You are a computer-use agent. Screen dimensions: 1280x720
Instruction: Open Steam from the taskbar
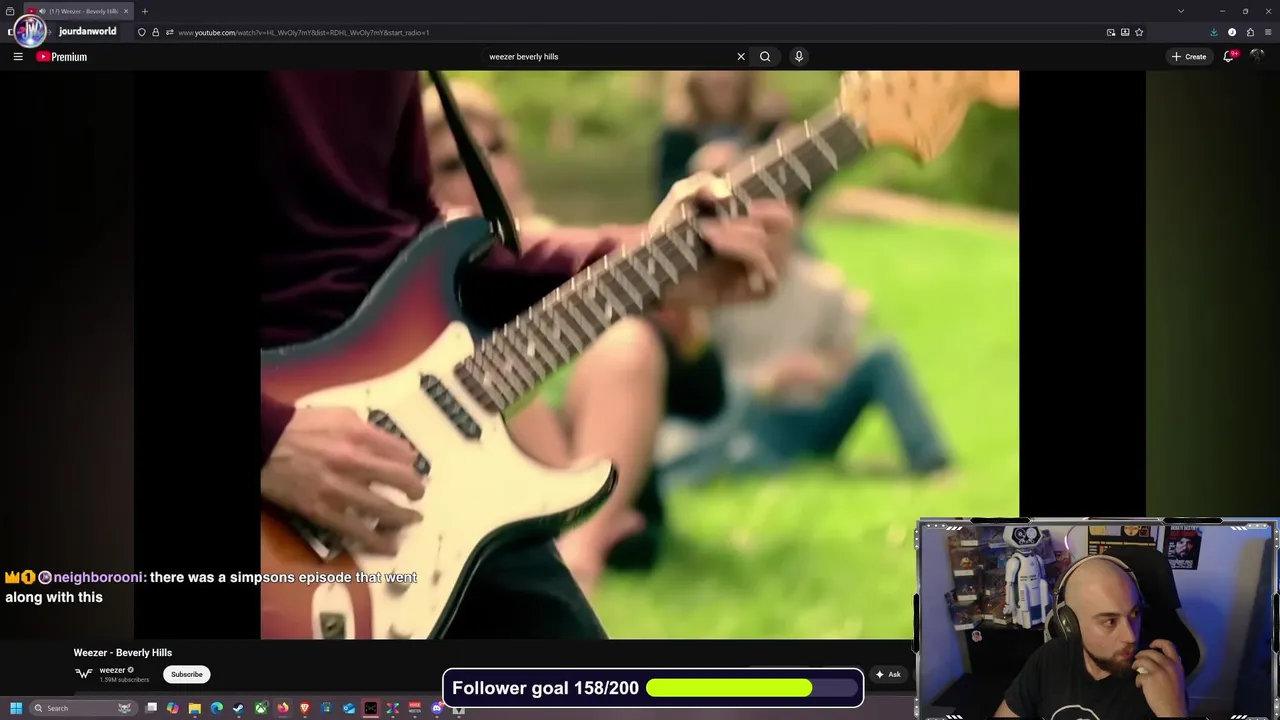coord(238,708)
